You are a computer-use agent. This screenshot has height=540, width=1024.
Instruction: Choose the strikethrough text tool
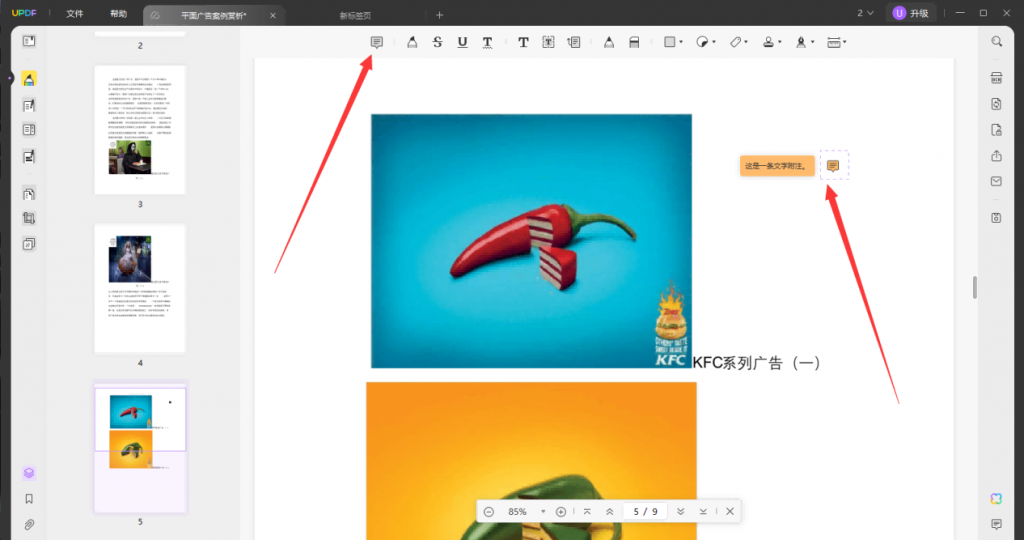click(437, 42)
